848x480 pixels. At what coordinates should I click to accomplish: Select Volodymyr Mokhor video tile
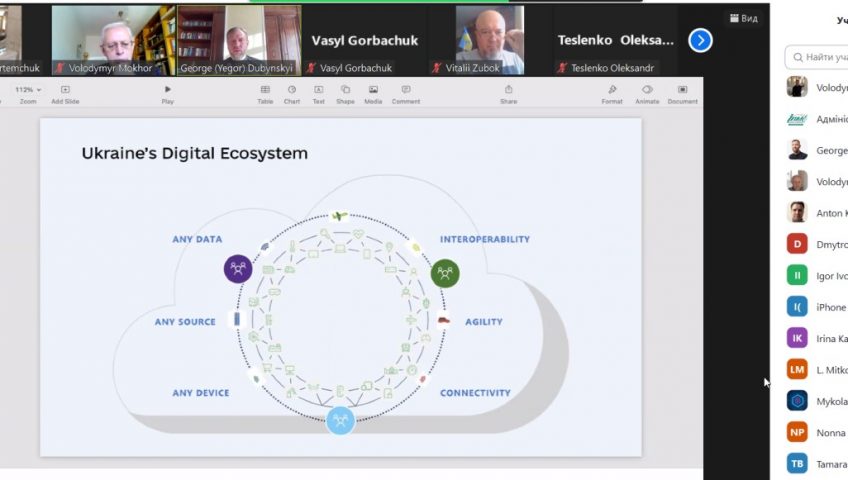(113, 40)
